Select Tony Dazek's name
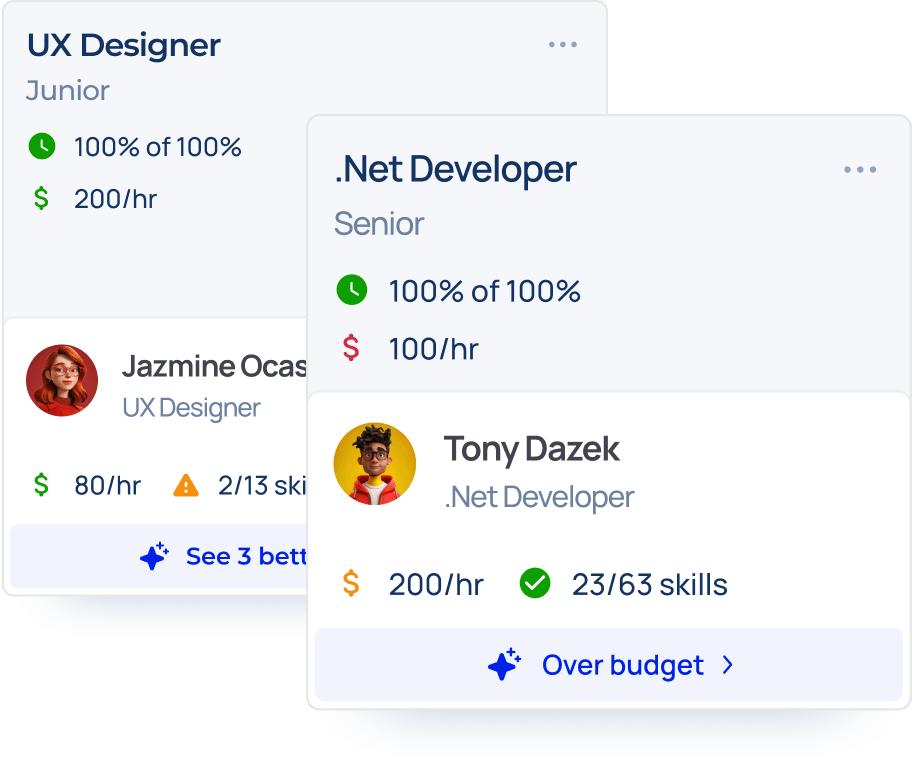 (531, 450)
